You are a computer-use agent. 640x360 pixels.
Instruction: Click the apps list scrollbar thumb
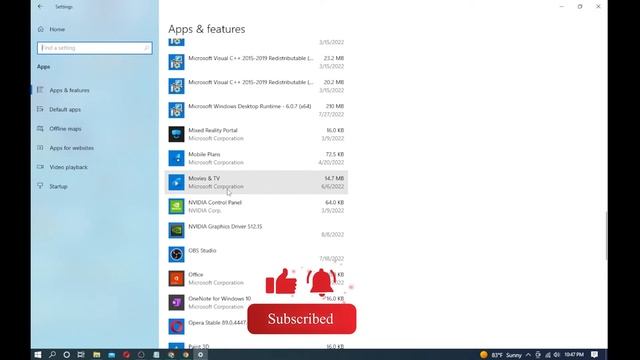point(607,236)
